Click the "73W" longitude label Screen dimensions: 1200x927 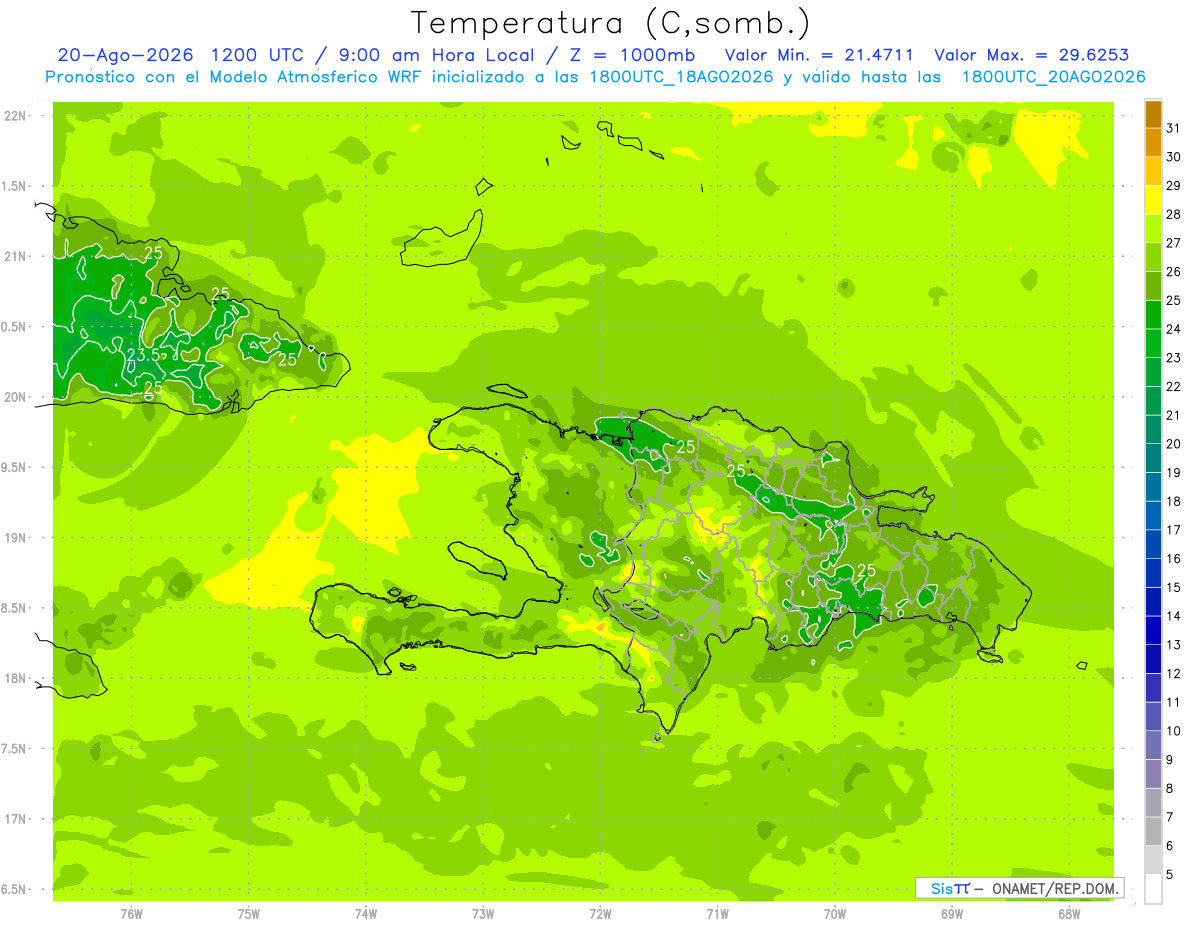tap(483, 913)
